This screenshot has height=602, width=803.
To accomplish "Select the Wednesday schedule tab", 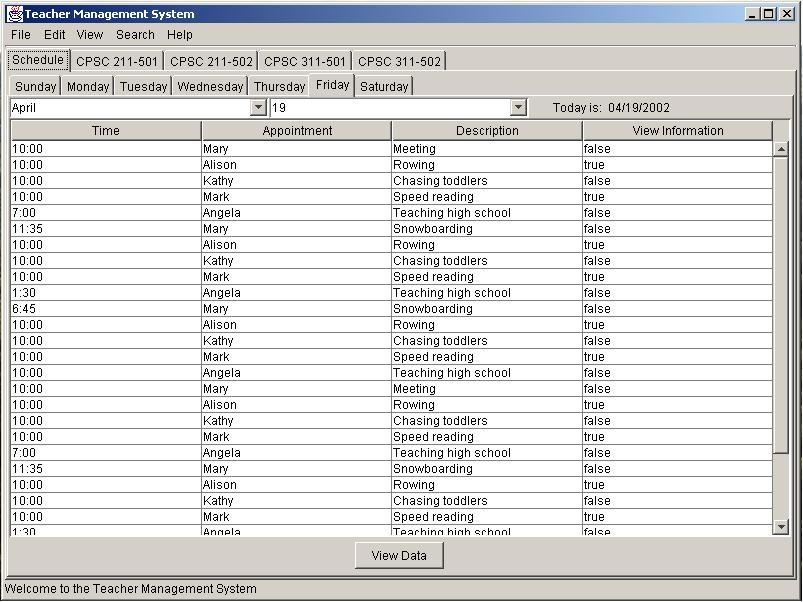I will tap(209, 86).
